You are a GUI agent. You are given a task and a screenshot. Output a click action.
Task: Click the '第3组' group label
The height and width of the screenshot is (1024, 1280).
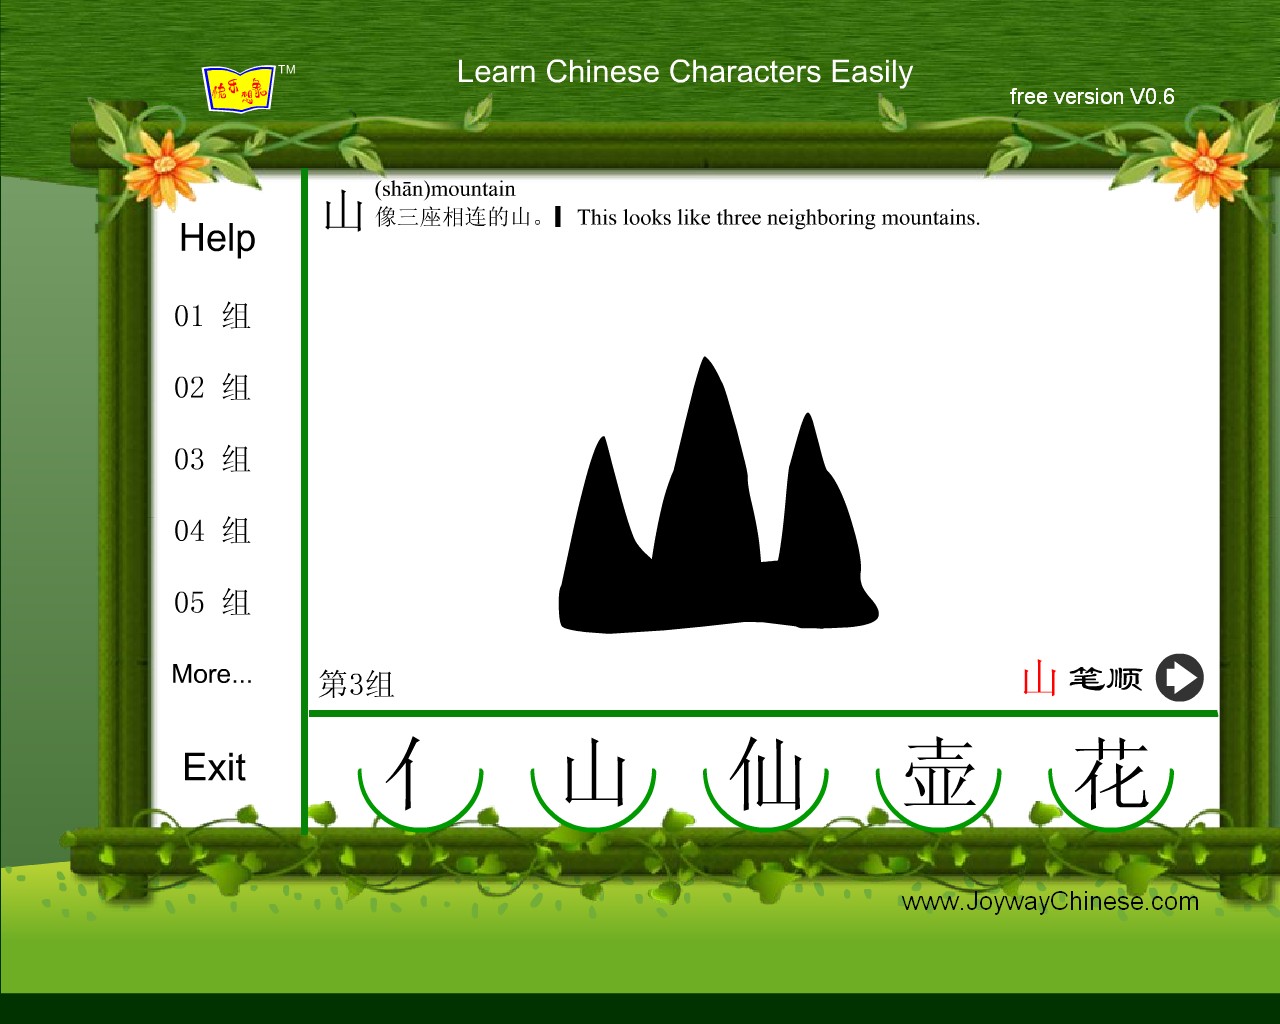click(356, 684)
